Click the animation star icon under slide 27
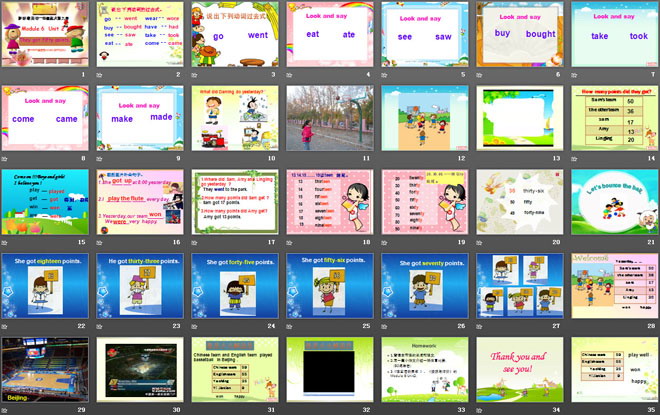Screen dimensions: 660x415 [x=479, y=326]
